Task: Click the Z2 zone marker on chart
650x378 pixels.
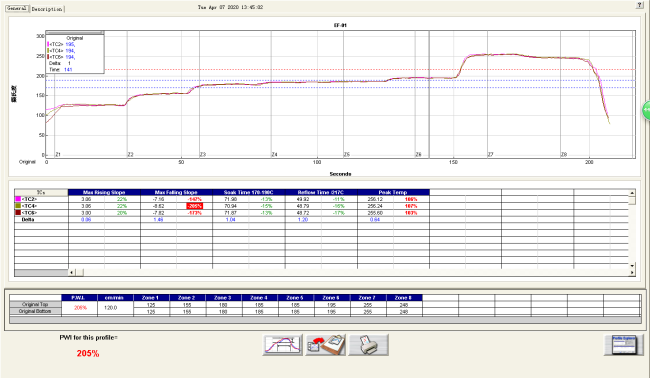Action: (x=131, y=155)
